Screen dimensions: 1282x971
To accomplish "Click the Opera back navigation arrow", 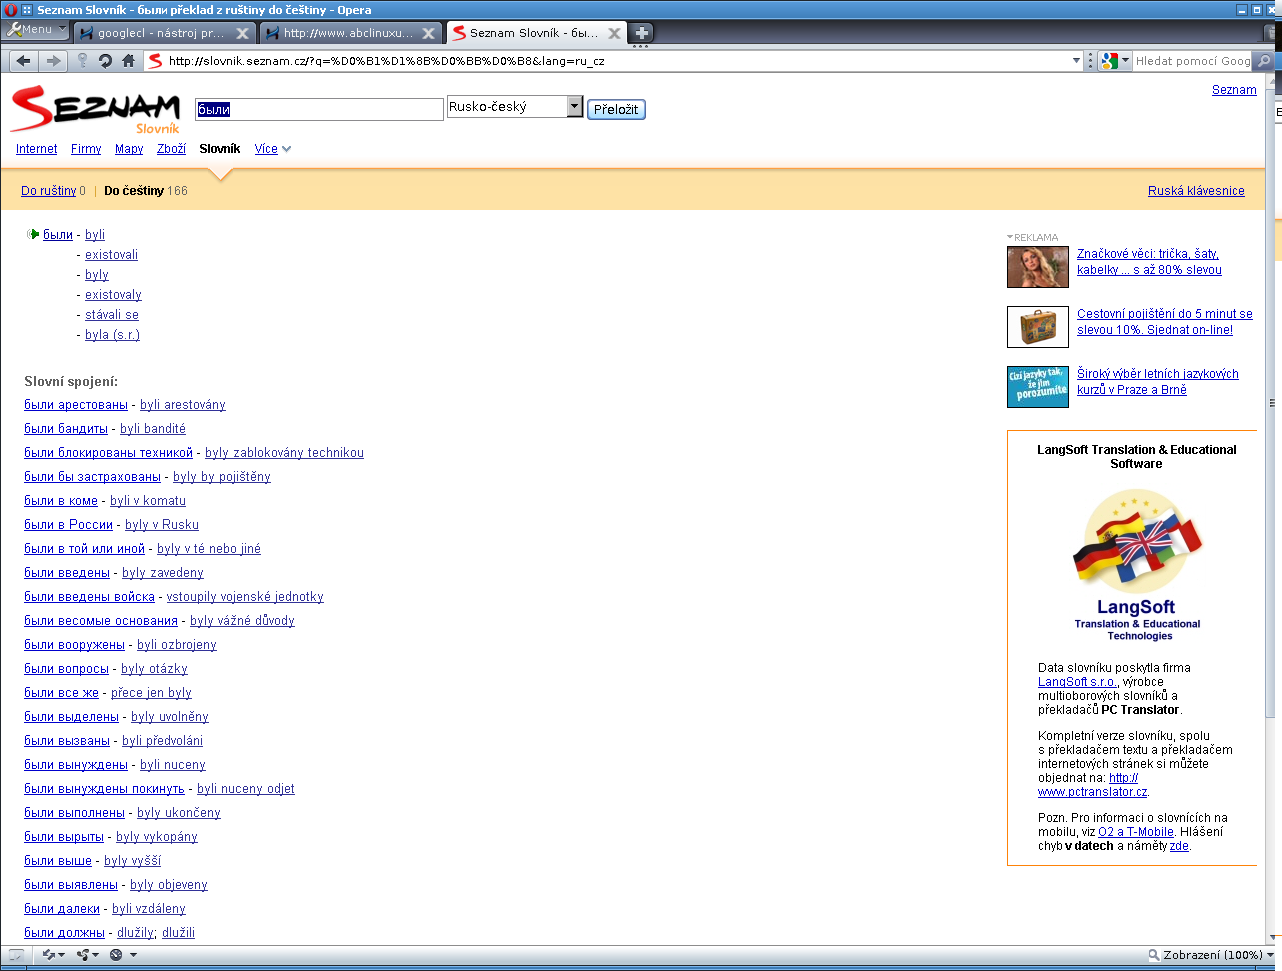I will (24, 61).
